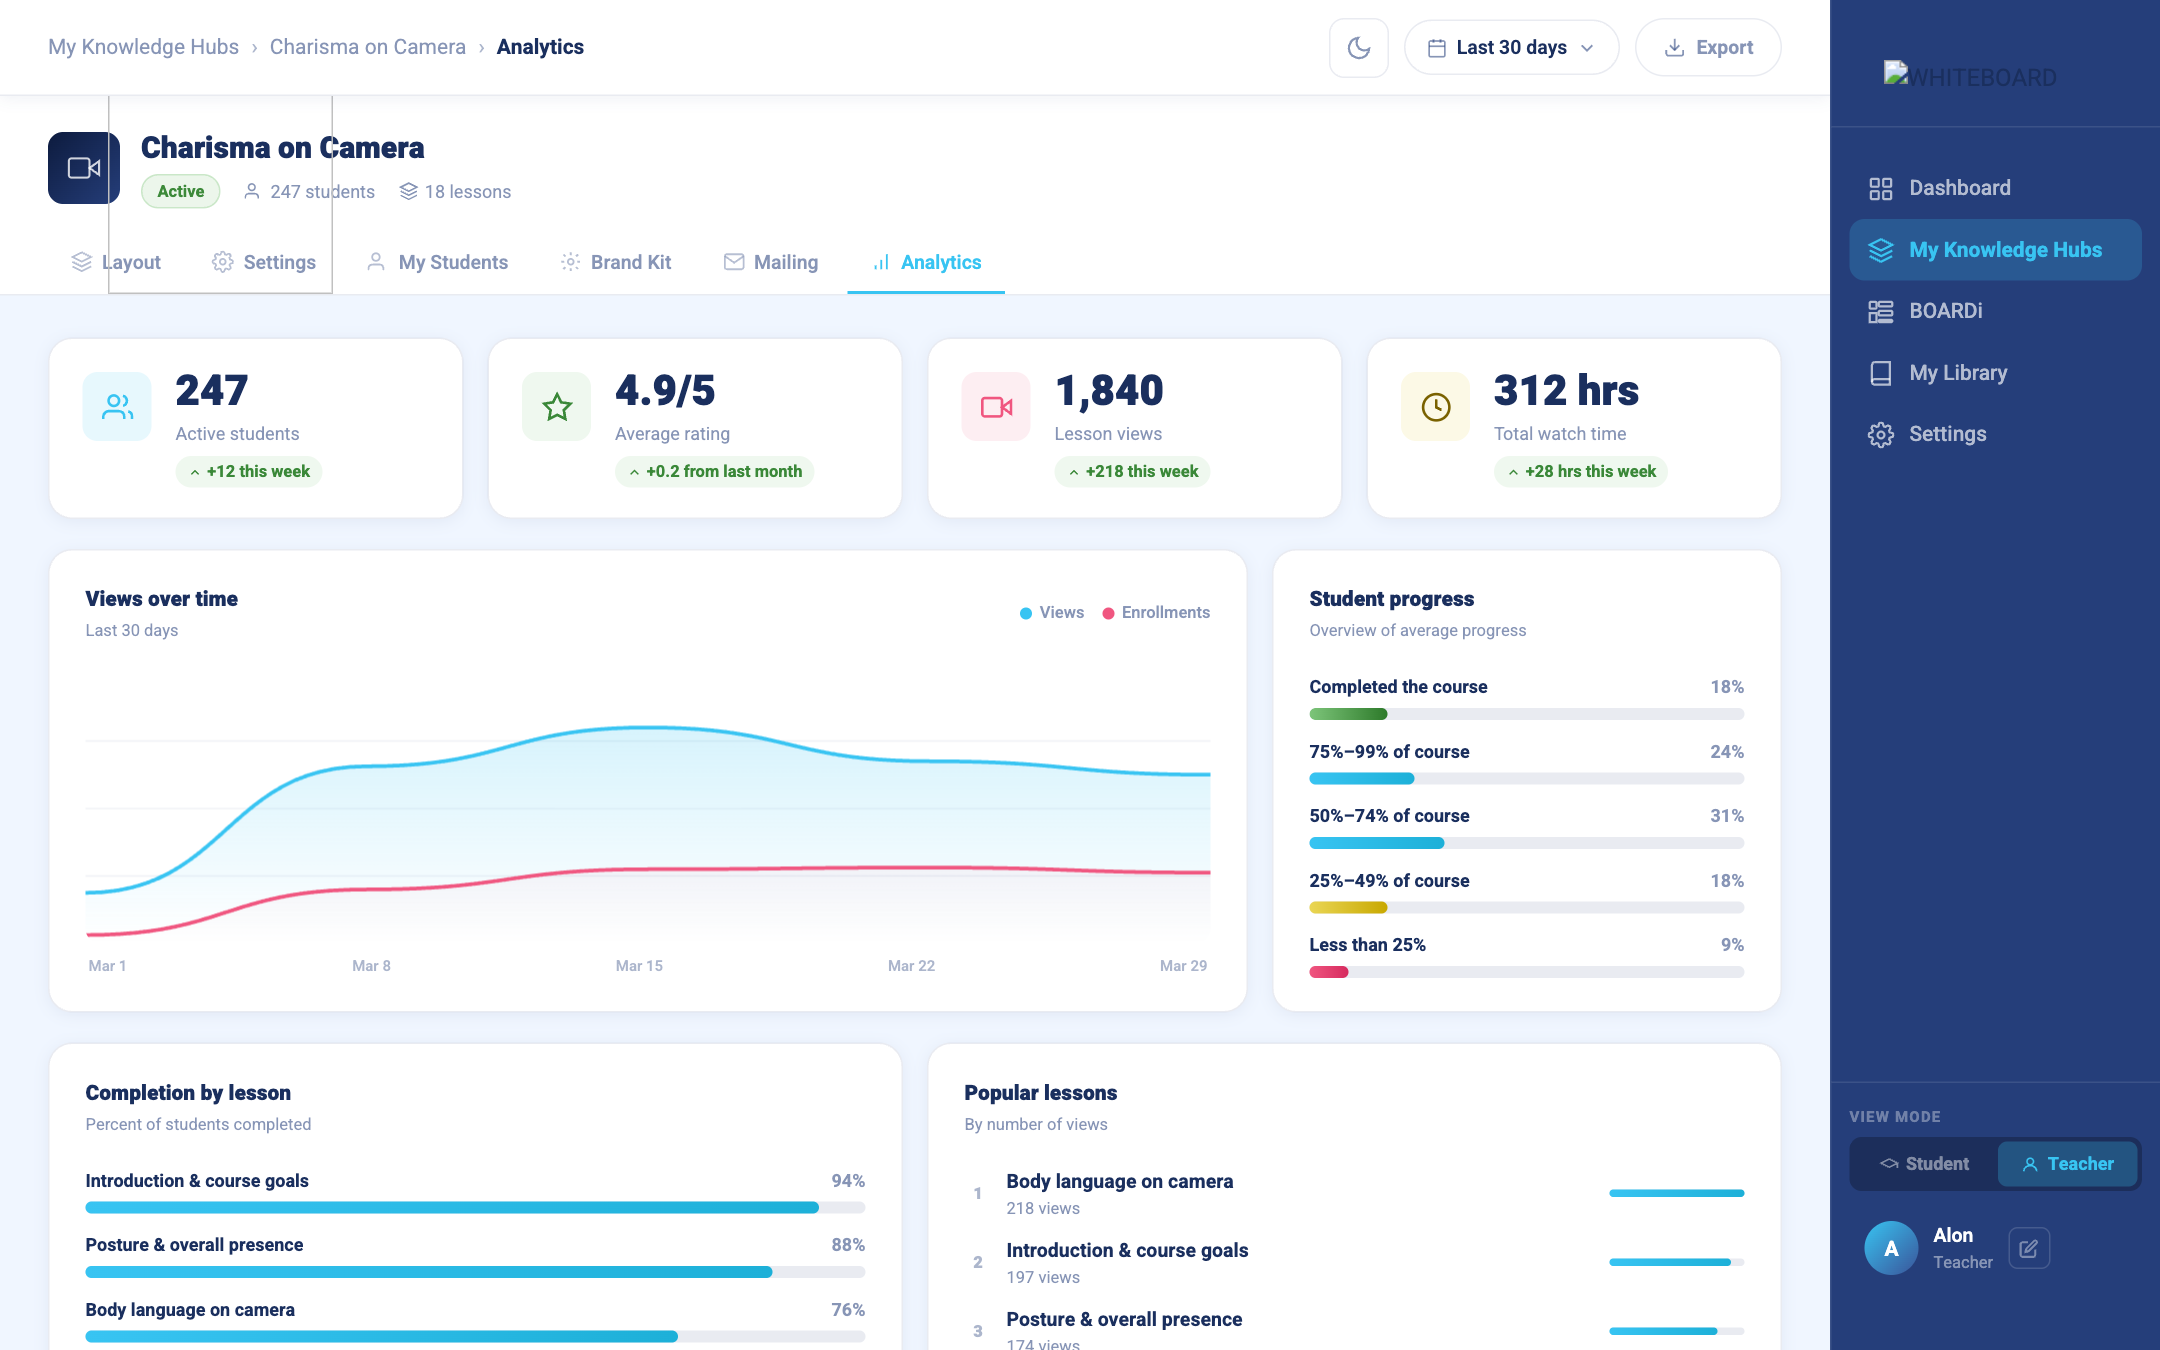Click Posture & overall presence completion bar
2160x1350 pixels.
click(x=475, y=1272)
